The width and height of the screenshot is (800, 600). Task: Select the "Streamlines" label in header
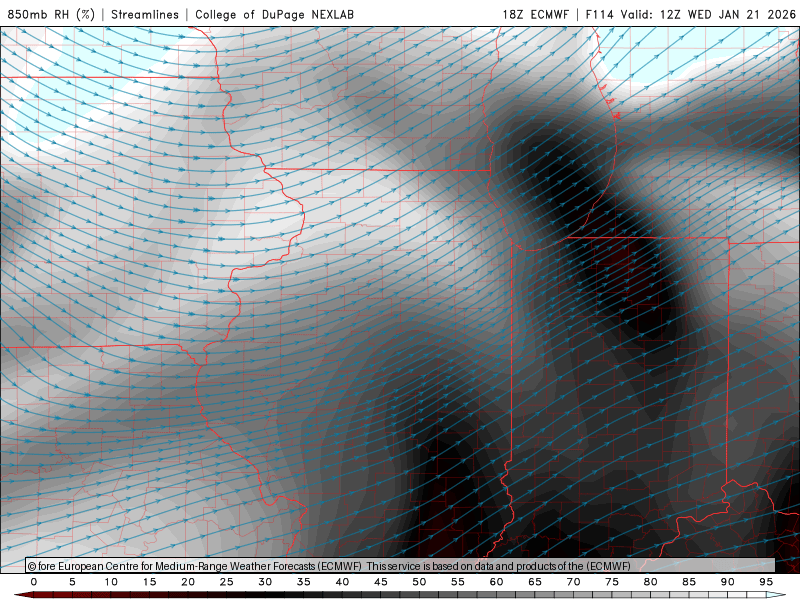click(x=145, y=14)
